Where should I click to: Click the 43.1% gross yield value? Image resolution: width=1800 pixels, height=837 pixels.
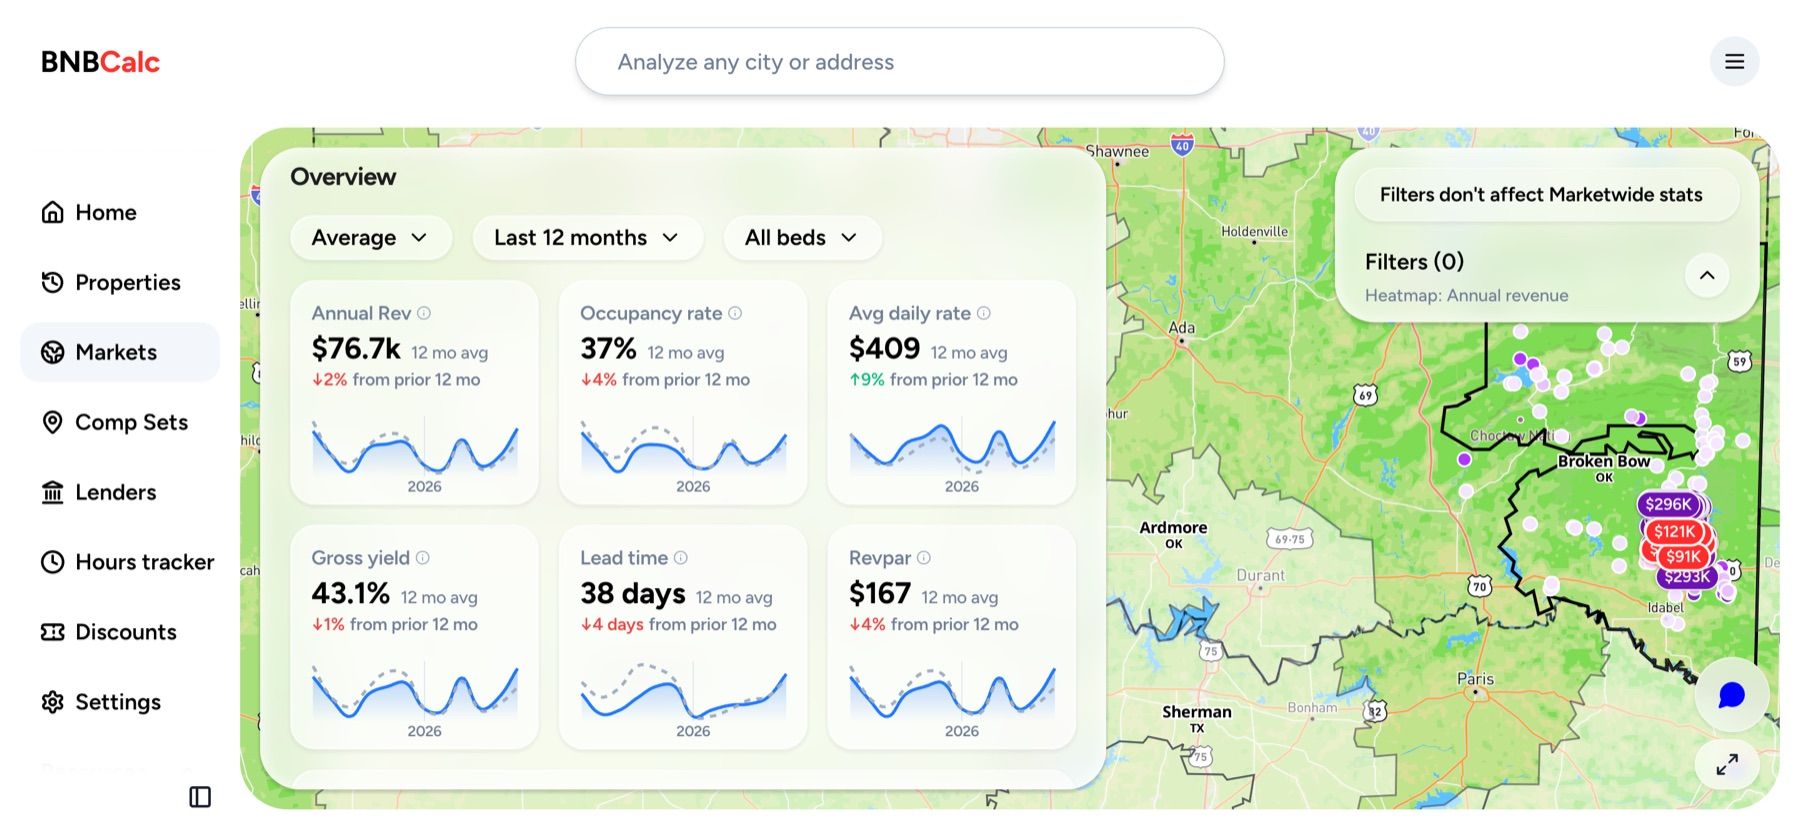click(x=350, y=593)
